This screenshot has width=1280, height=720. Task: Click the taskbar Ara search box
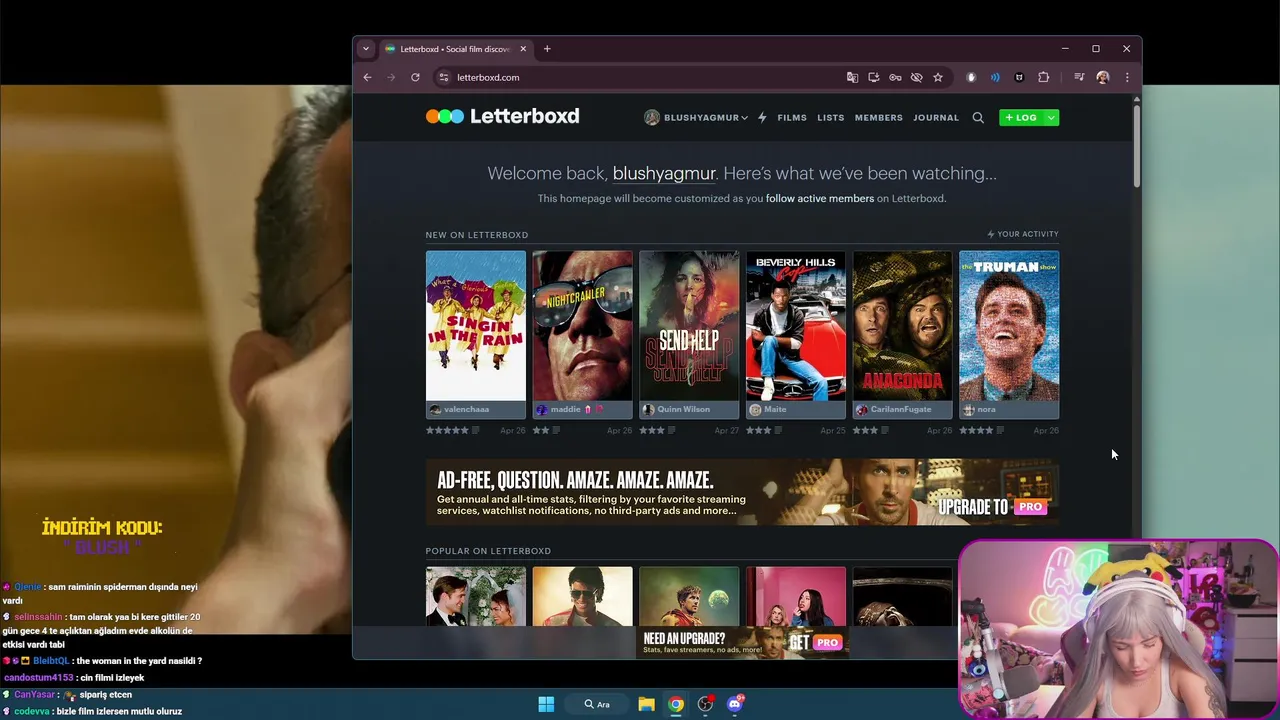coord(598,704)
